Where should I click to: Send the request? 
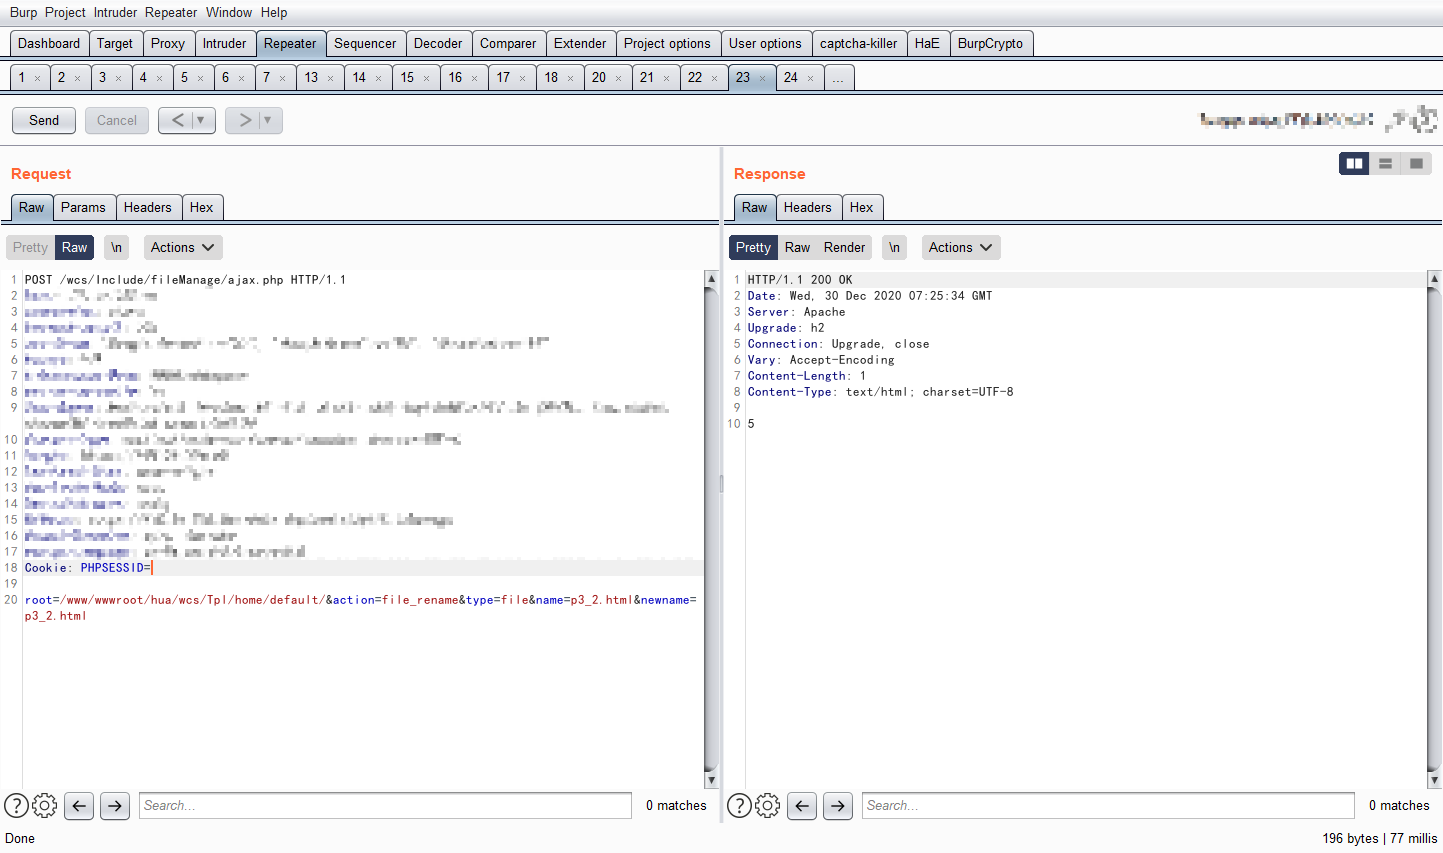coord(44,120)
